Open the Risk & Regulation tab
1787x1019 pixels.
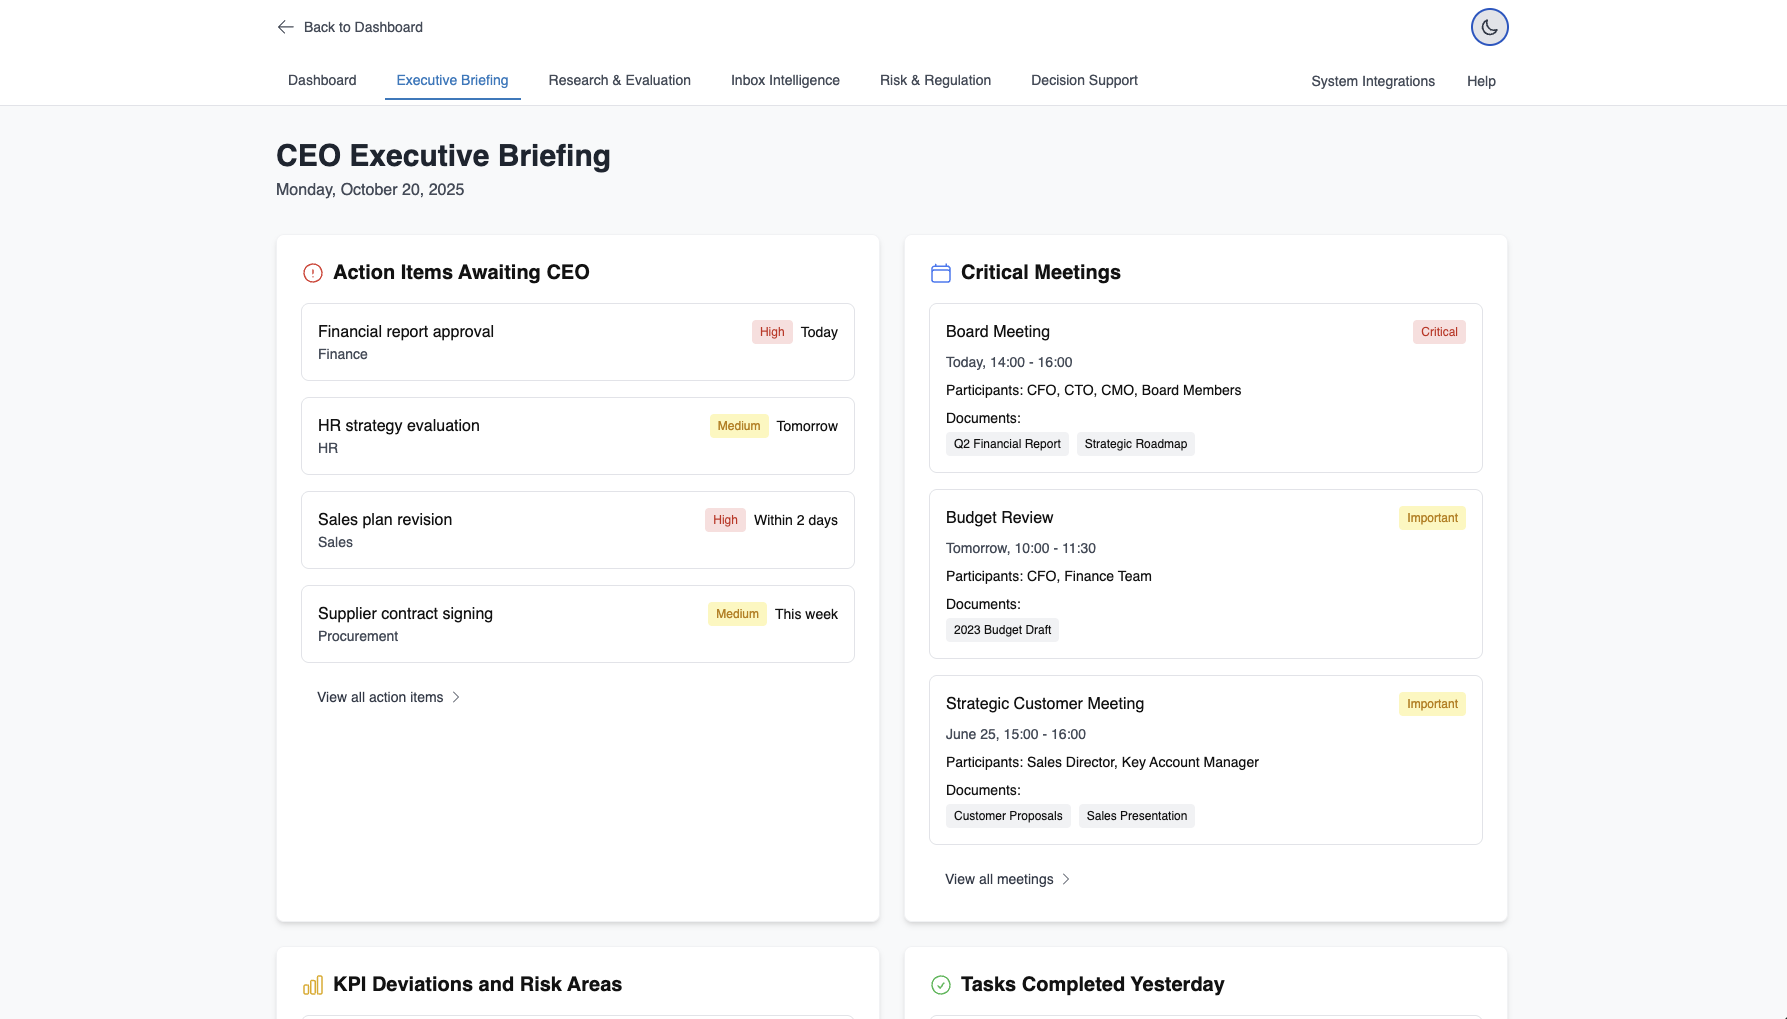[x=935, y=80]
